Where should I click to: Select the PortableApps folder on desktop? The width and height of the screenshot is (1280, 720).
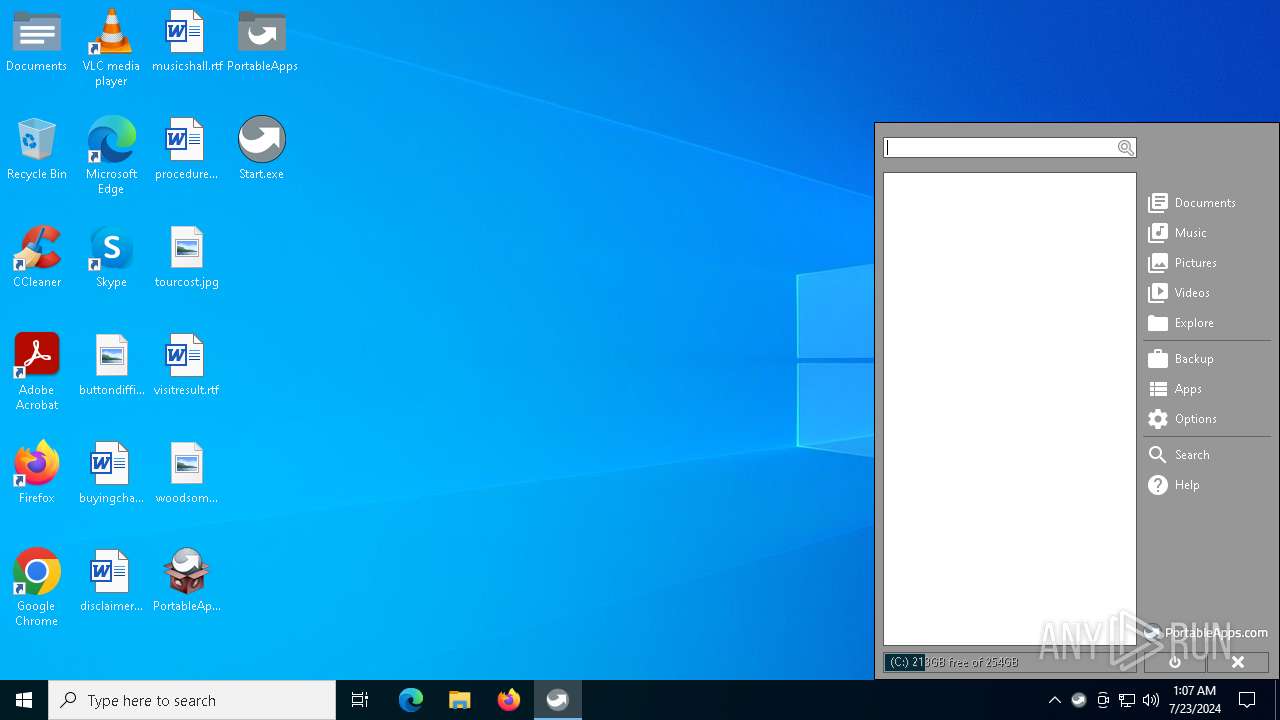262,42
